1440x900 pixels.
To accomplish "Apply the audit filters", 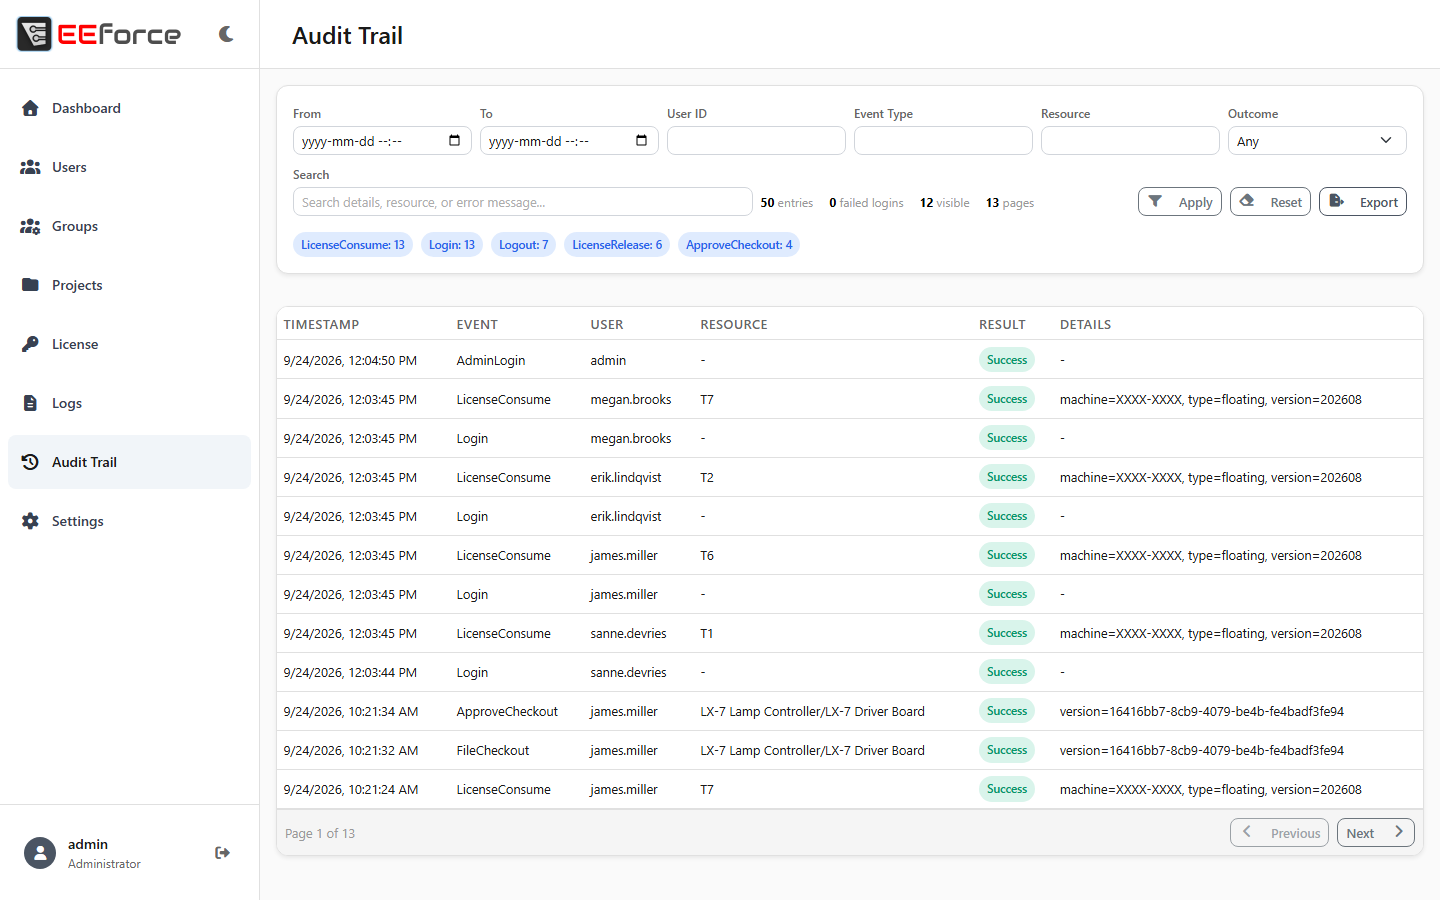I will [1180, 202].
